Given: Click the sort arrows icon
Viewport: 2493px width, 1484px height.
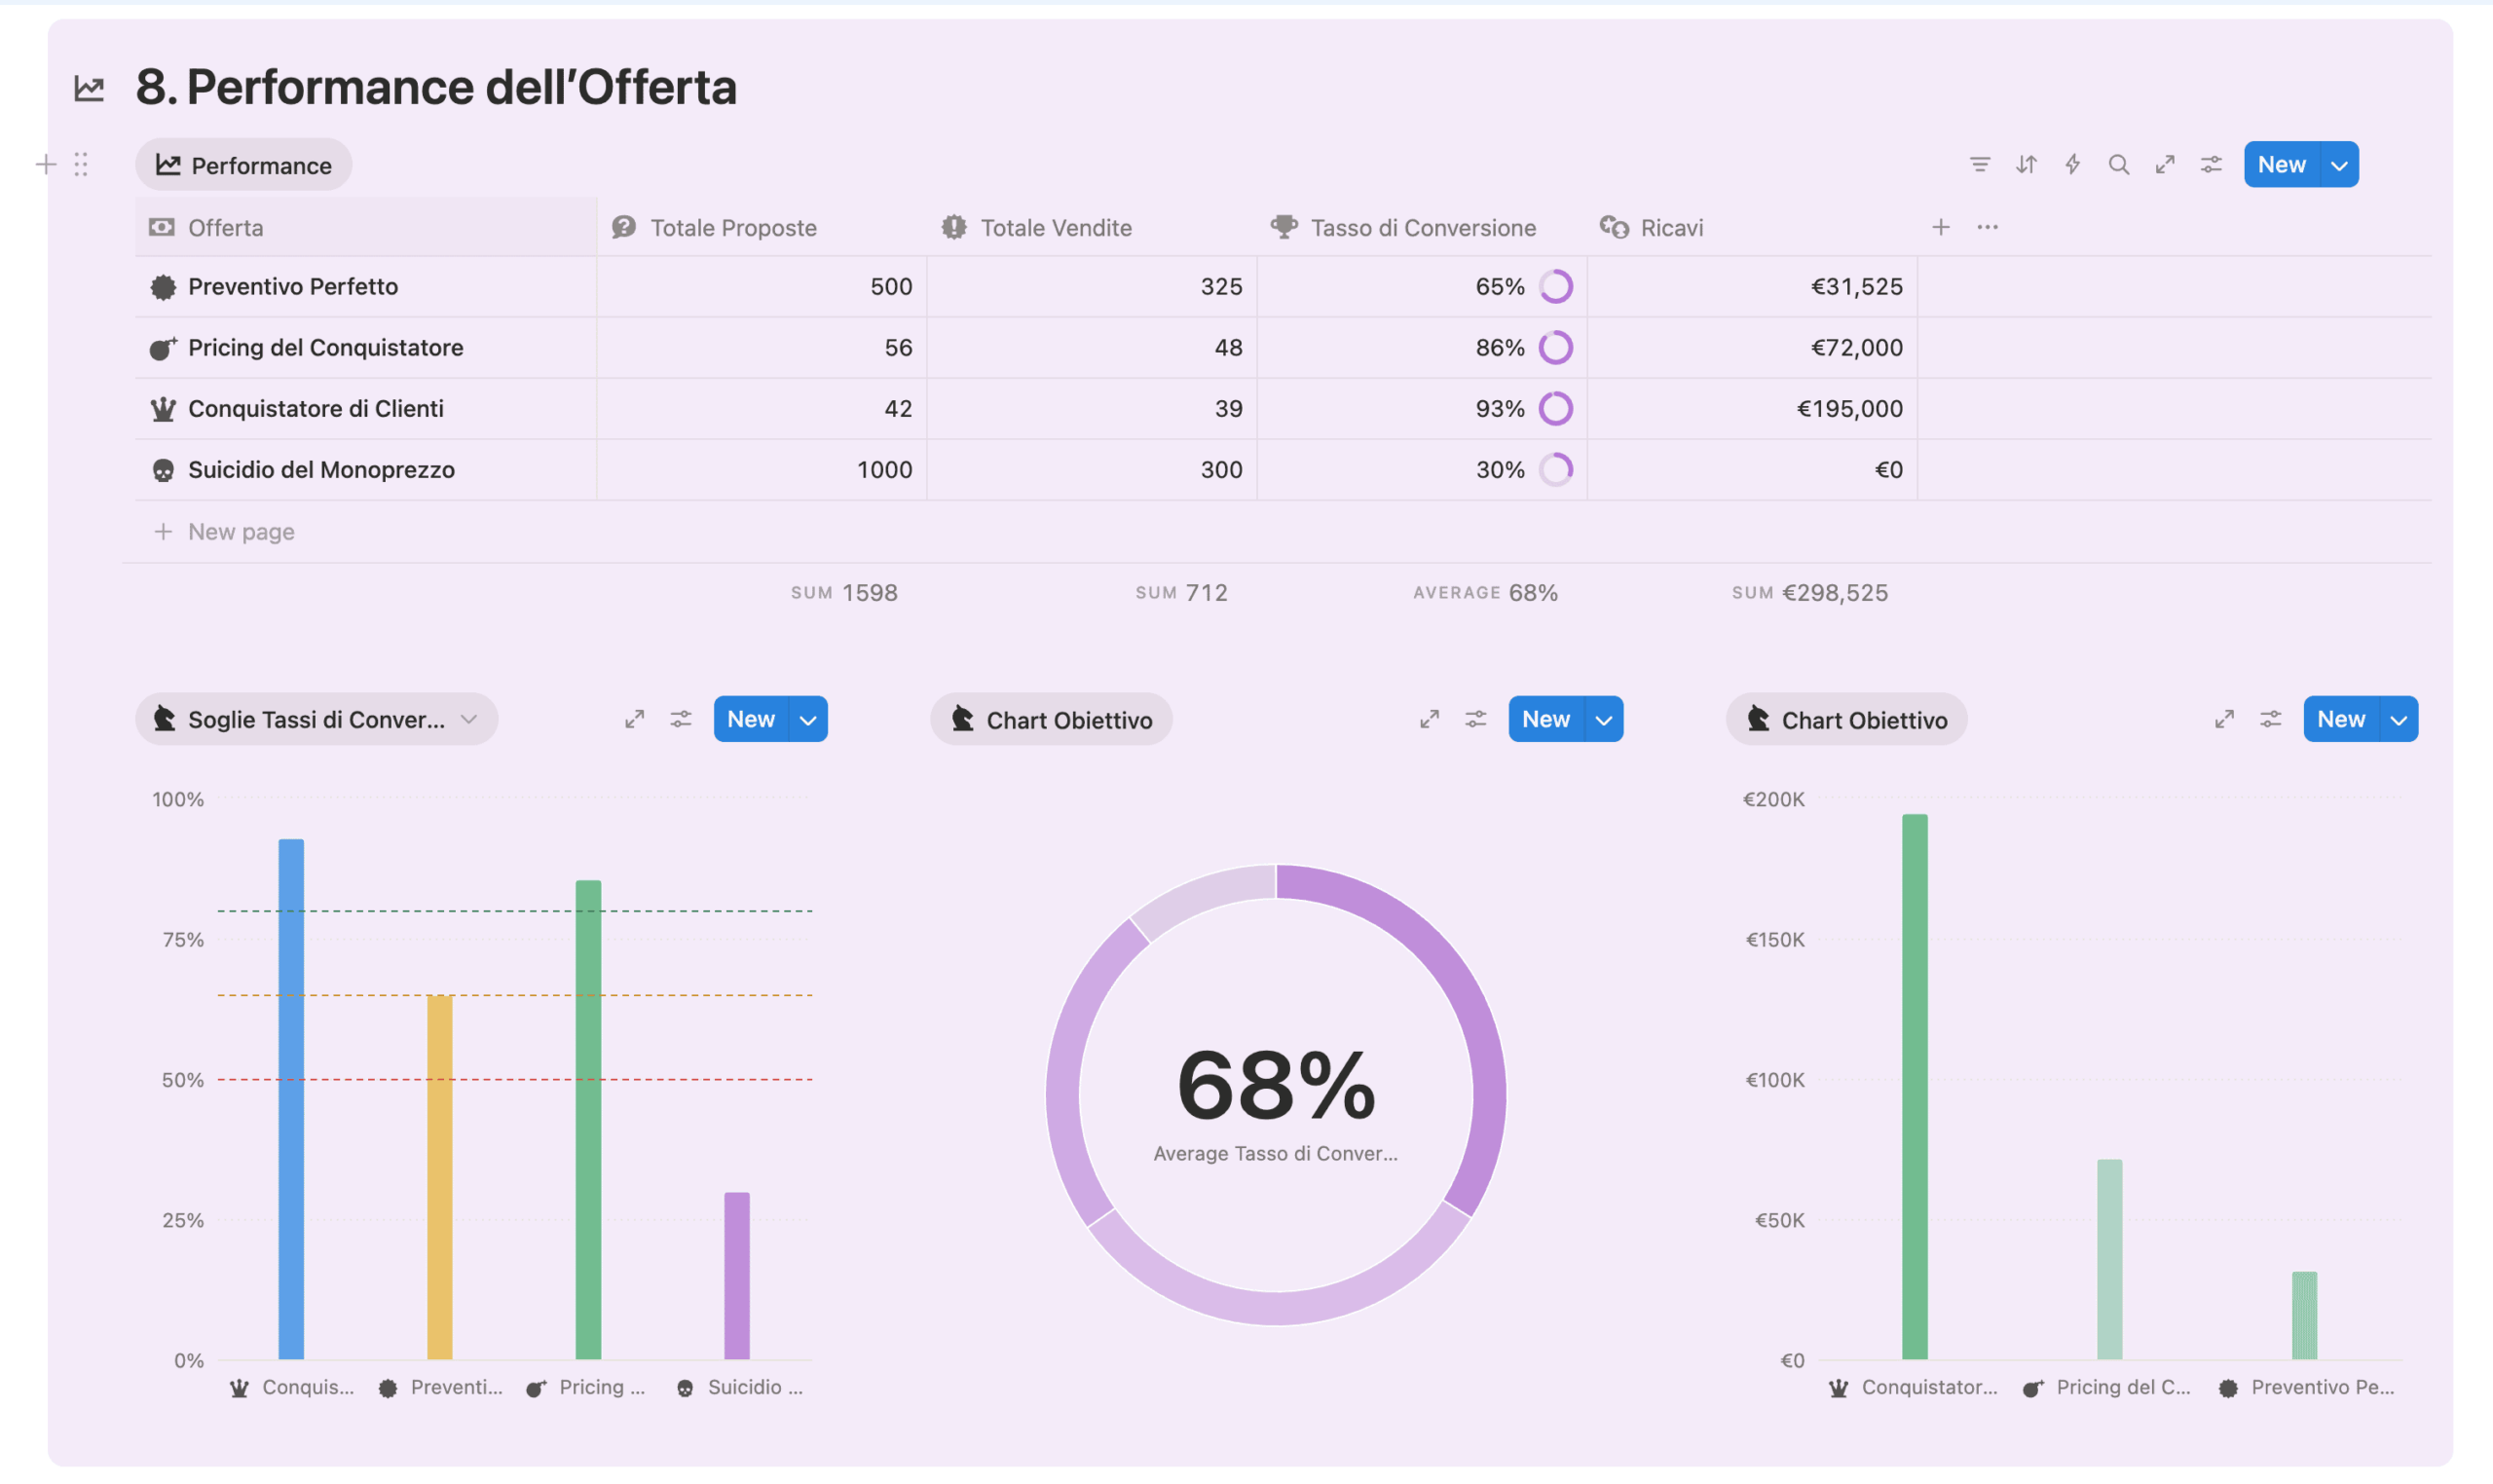Looking at the screenshot, I should pyautogui.click(x=2025, y=164).
